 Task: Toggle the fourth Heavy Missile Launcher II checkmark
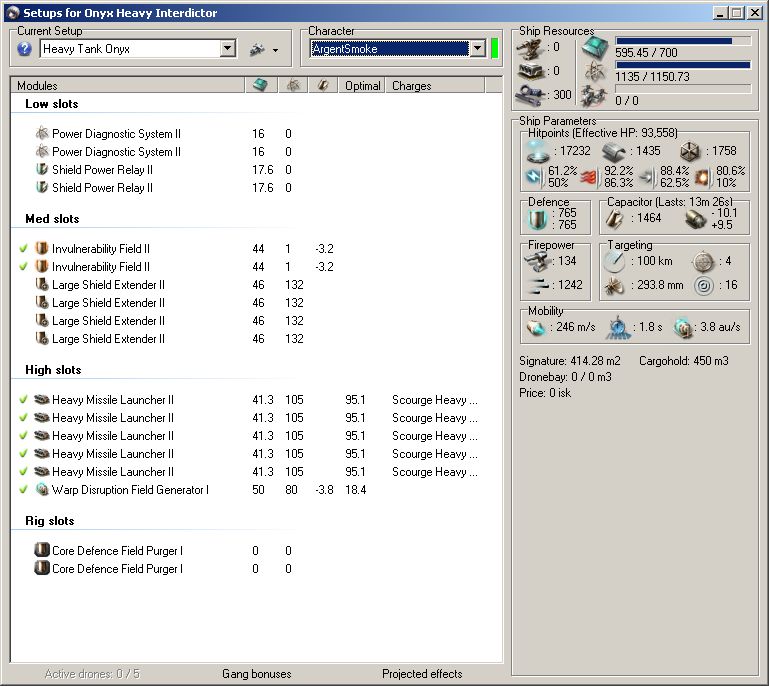tap(23, 454)
